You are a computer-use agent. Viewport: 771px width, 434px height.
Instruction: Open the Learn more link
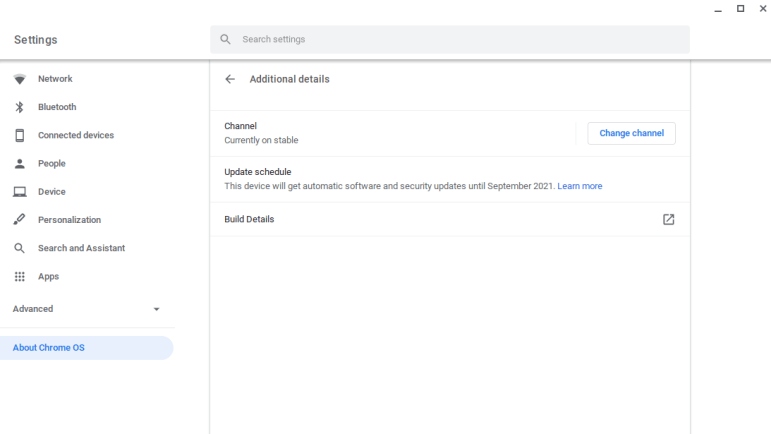580,186
